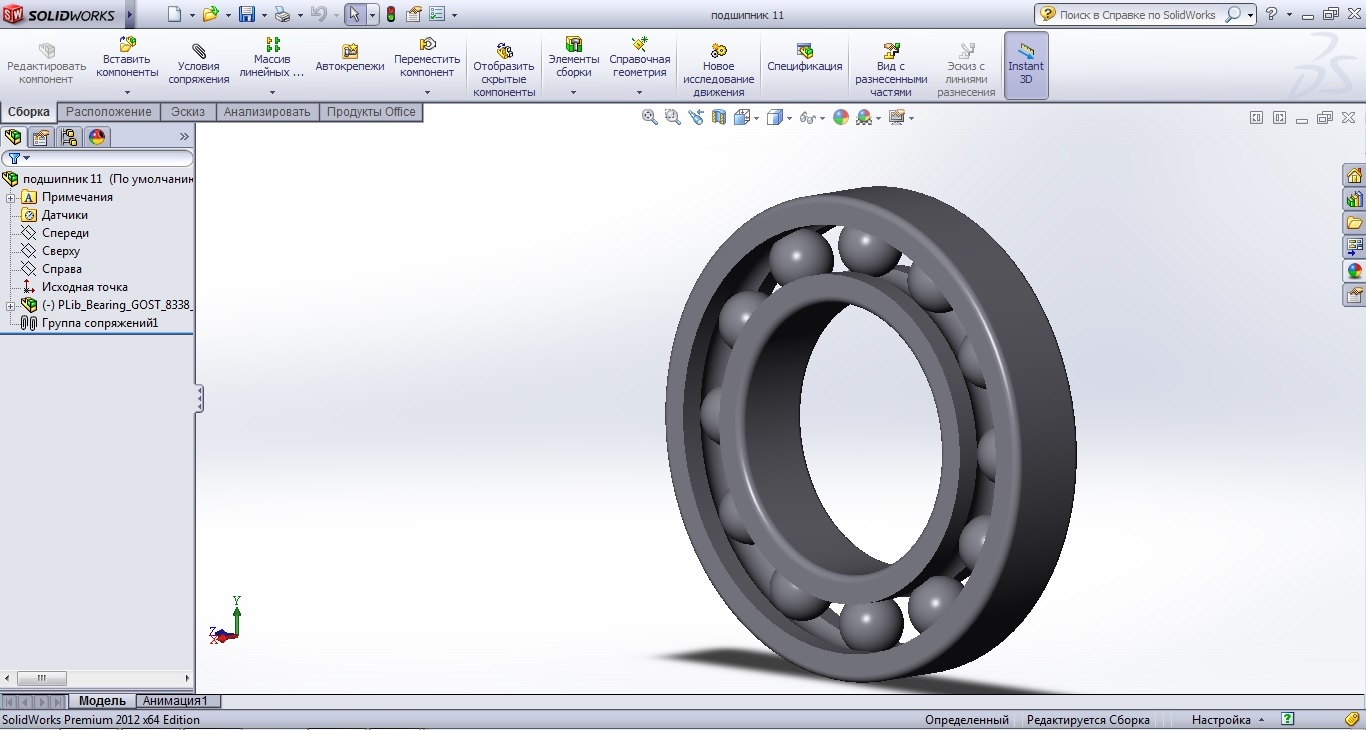Image resolution: width=1366 pixels, height=730 pixels.
Task: Click Отобразить скрытые компоненты
Action: coord(504,70)
